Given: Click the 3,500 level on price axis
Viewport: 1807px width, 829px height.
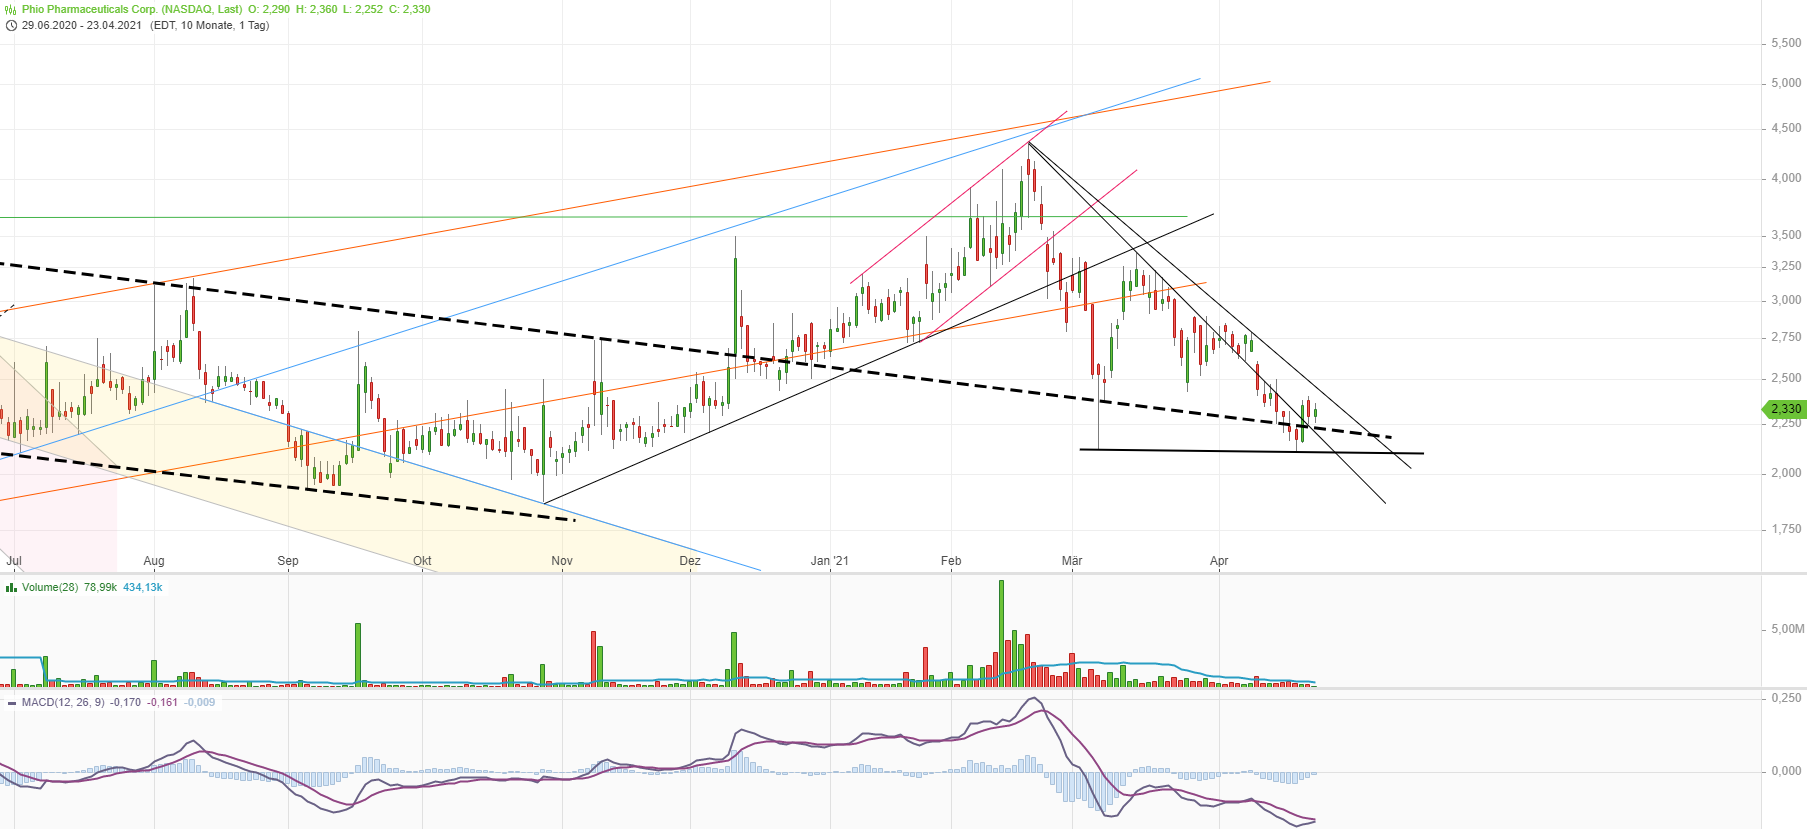Looking at the screenshot, I should click(1786, 235).
